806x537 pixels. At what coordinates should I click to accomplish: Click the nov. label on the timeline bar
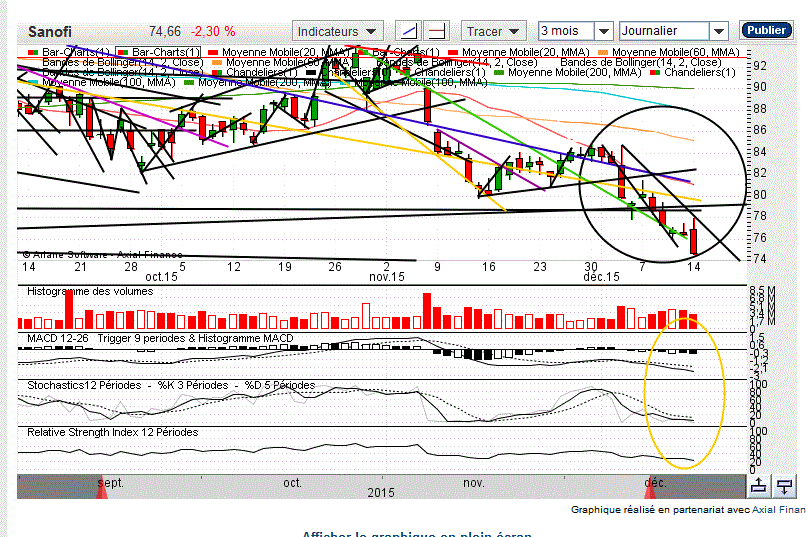point(473,483)
